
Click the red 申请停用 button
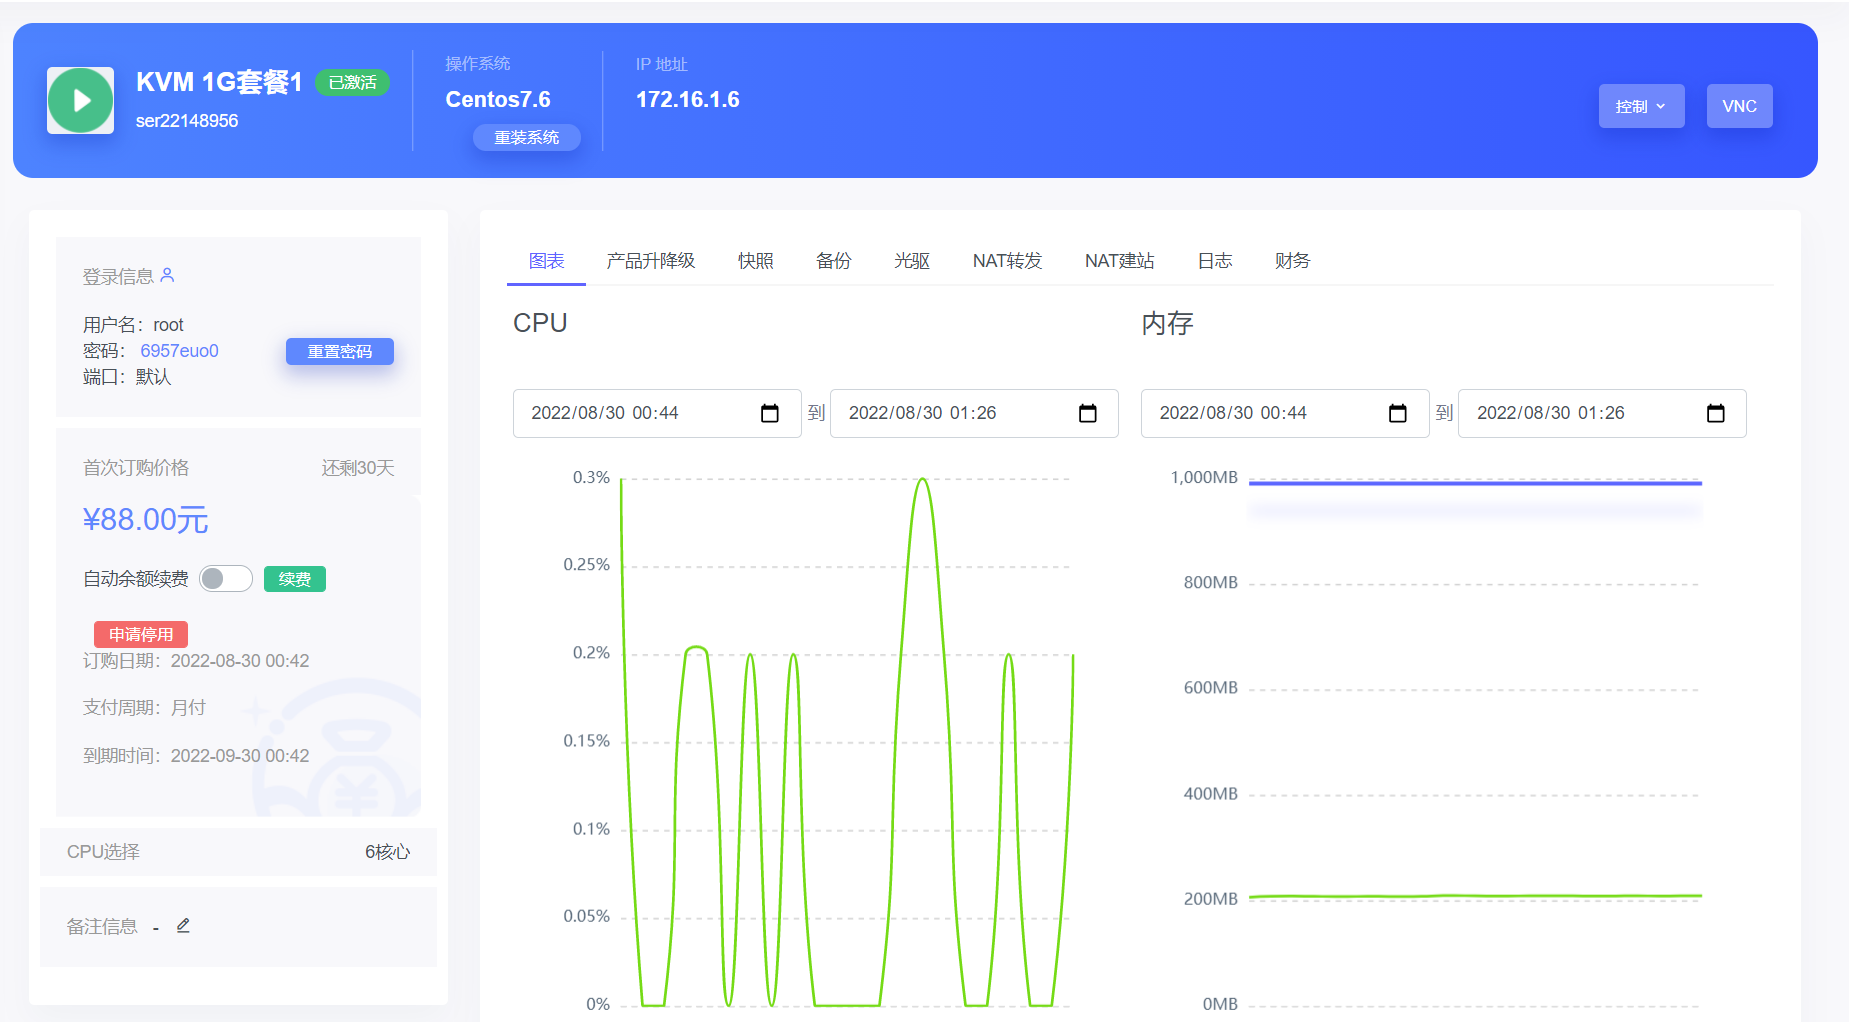click(x=141, y=634)
